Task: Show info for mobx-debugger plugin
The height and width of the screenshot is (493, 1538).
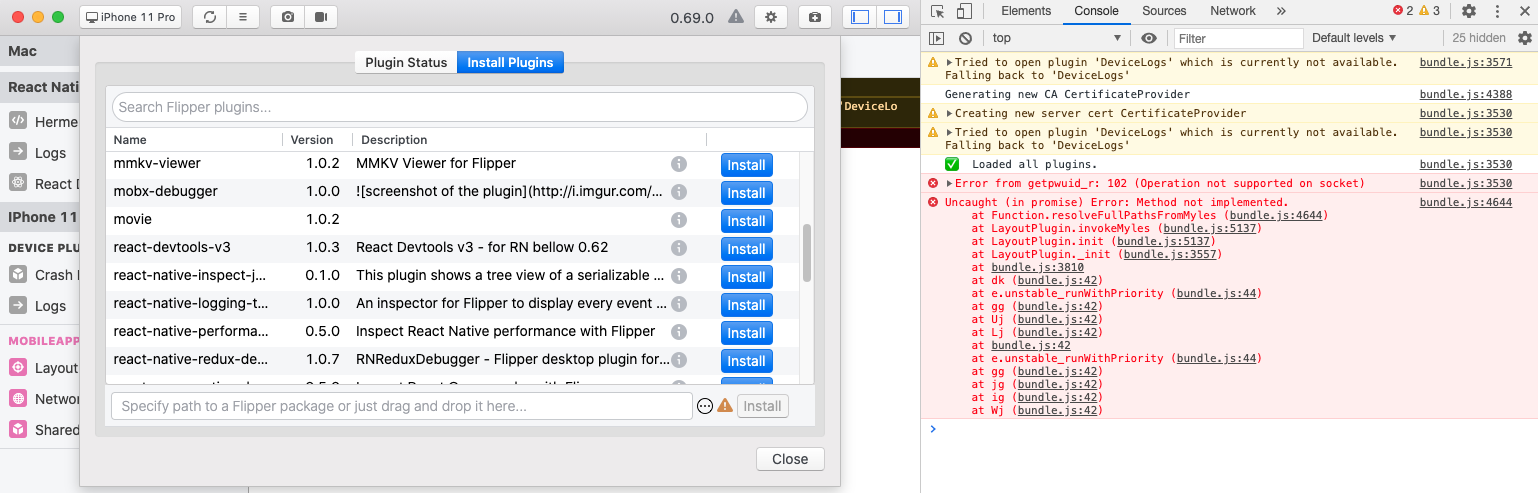Action: point(678,192)
